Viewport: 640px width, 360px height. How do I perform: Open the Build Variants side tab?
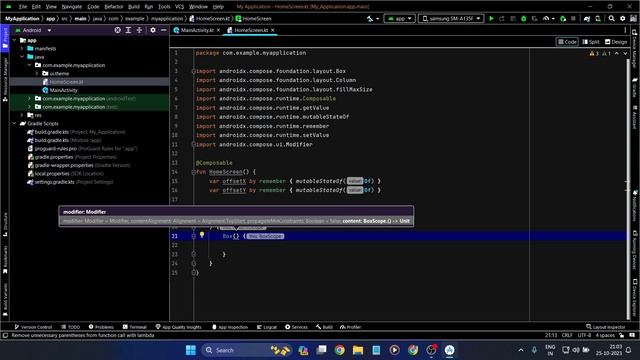pos(5,300)
